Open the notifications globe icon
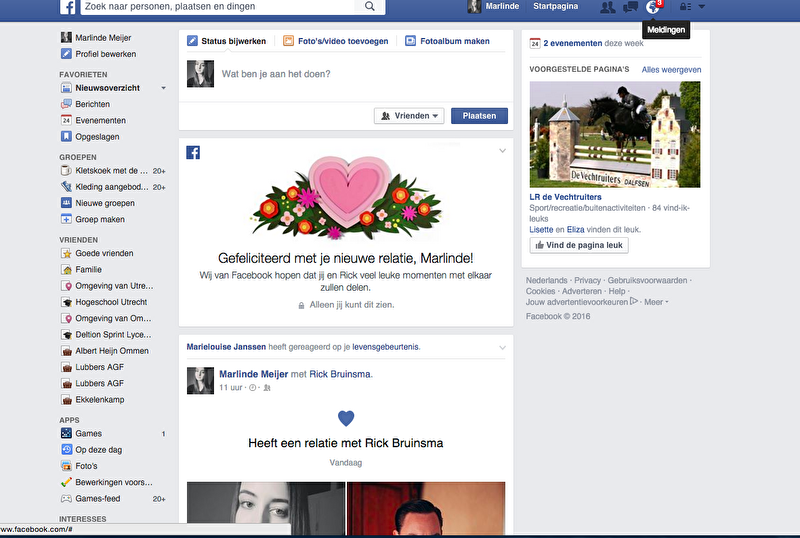 pyautogui.click(x=653, y=7)
